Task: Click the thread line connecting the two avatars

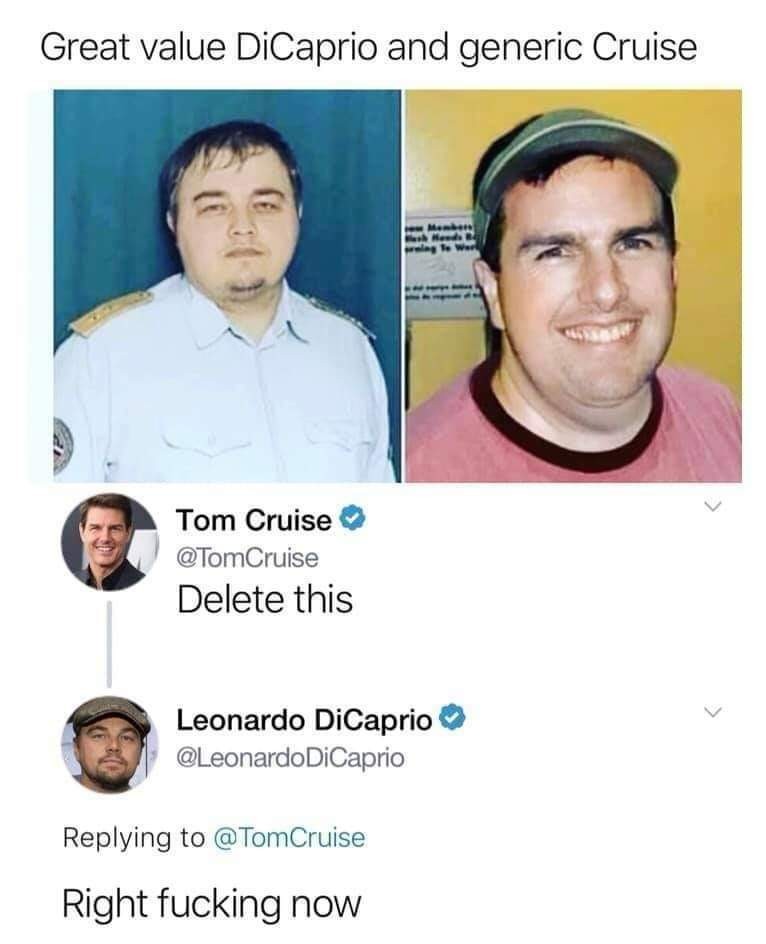Action: click(109, 643)
